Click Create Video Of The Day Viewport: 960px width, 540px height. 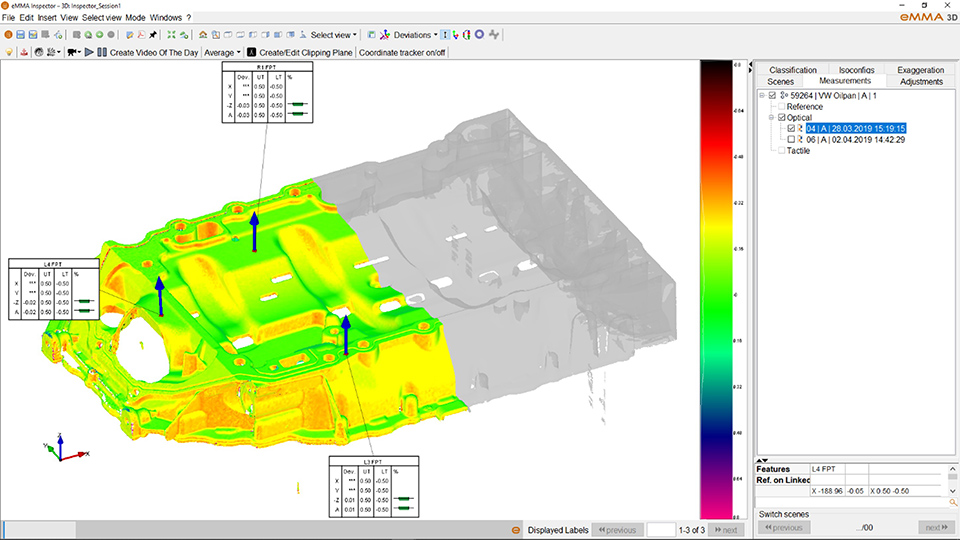156,52
